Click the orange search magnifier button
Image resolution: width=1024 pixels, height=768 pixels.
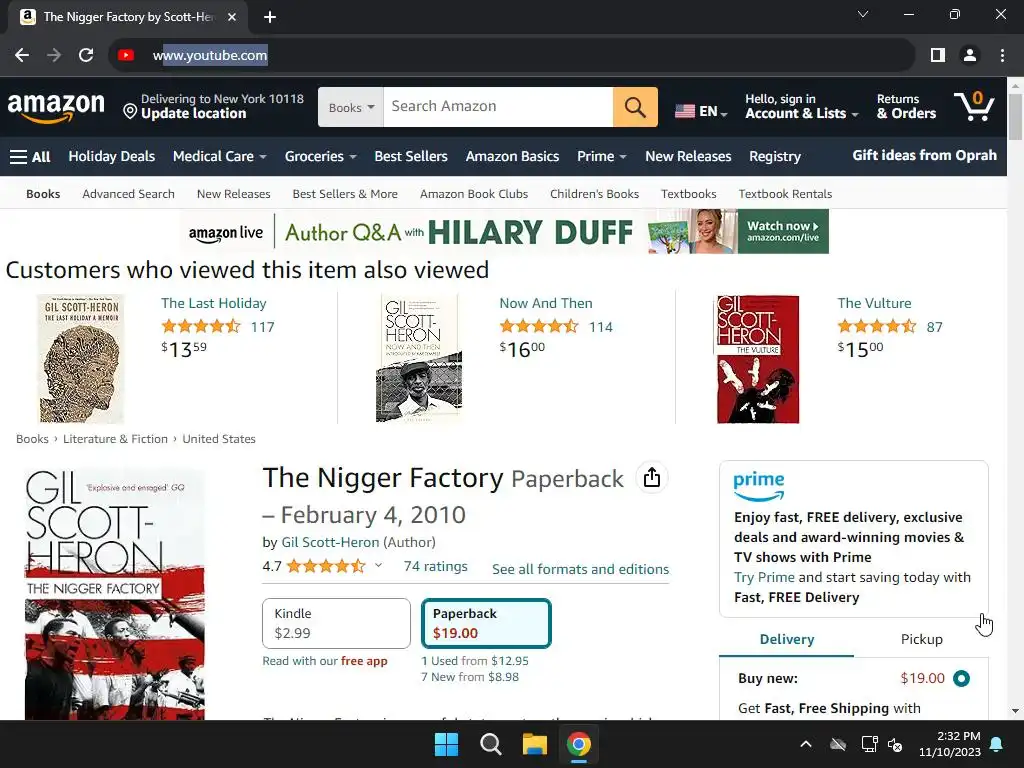(635, 107)
